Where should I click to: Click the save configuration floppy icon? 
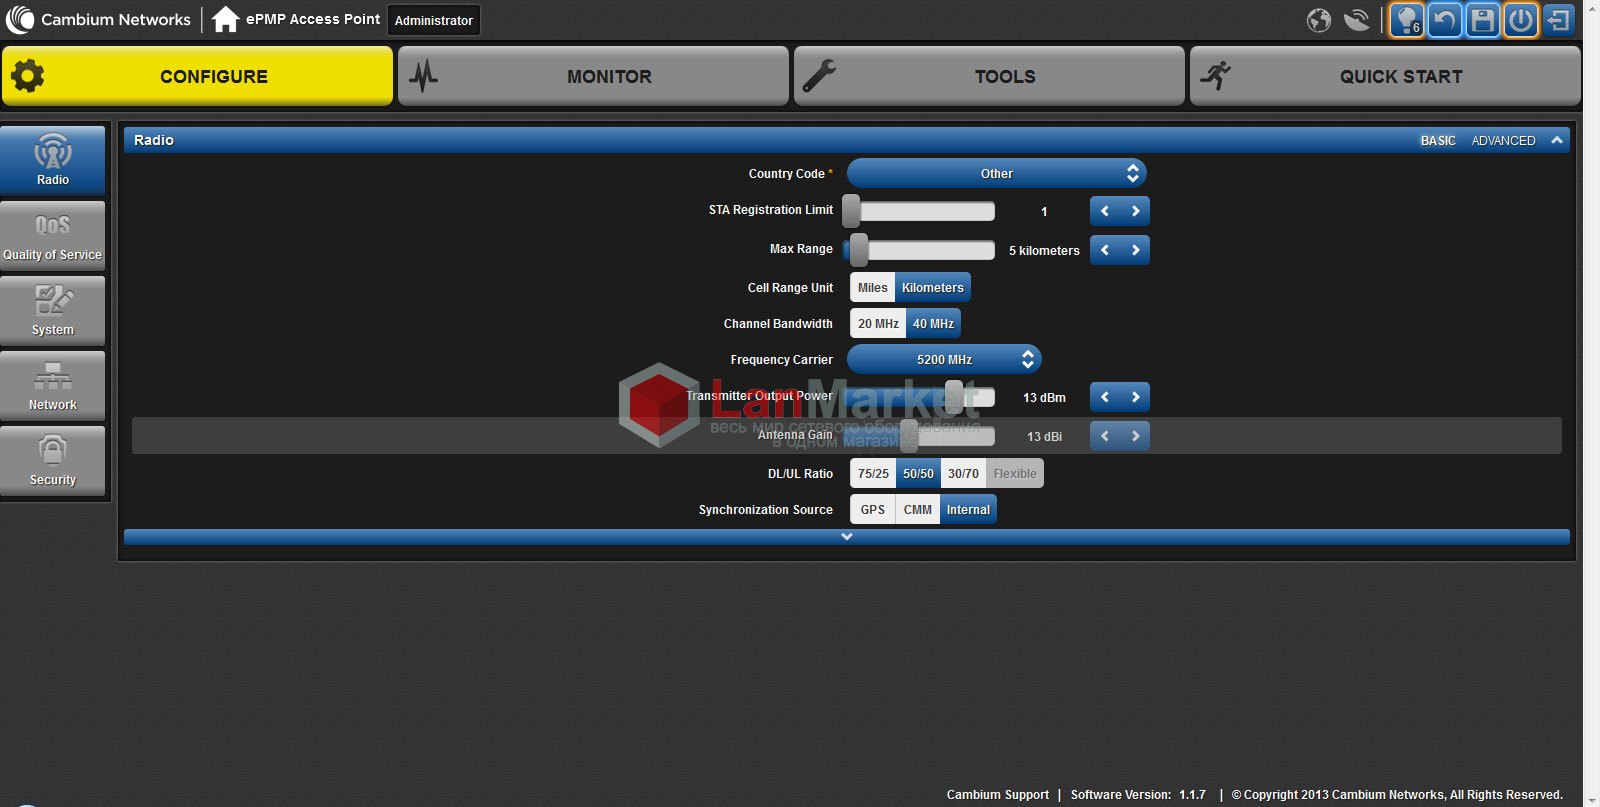[1483, 20]
